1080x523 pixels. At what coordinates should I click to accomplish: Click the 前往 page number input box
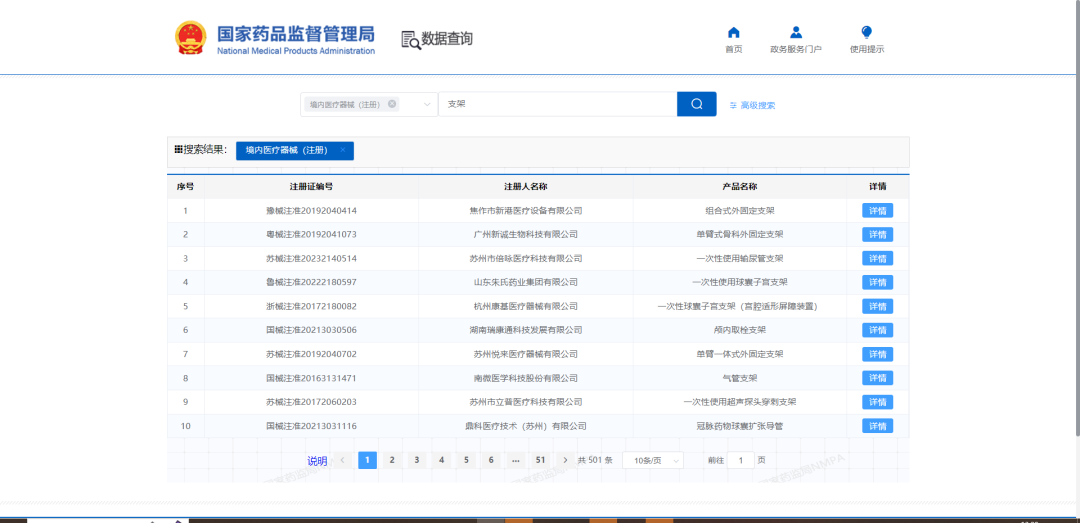coord(740,460)
